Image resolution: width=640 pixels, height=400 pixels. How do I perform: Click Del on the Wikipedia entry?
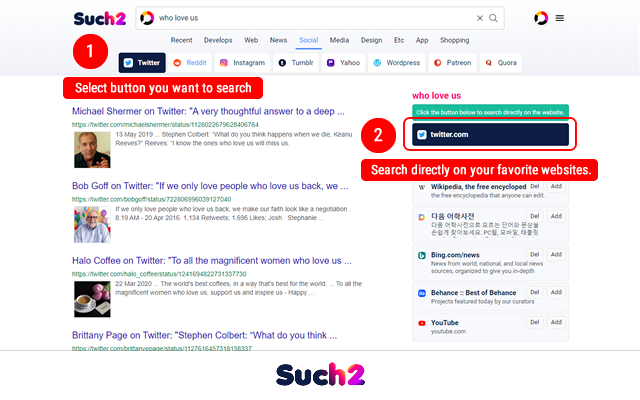tap(535, 186)
